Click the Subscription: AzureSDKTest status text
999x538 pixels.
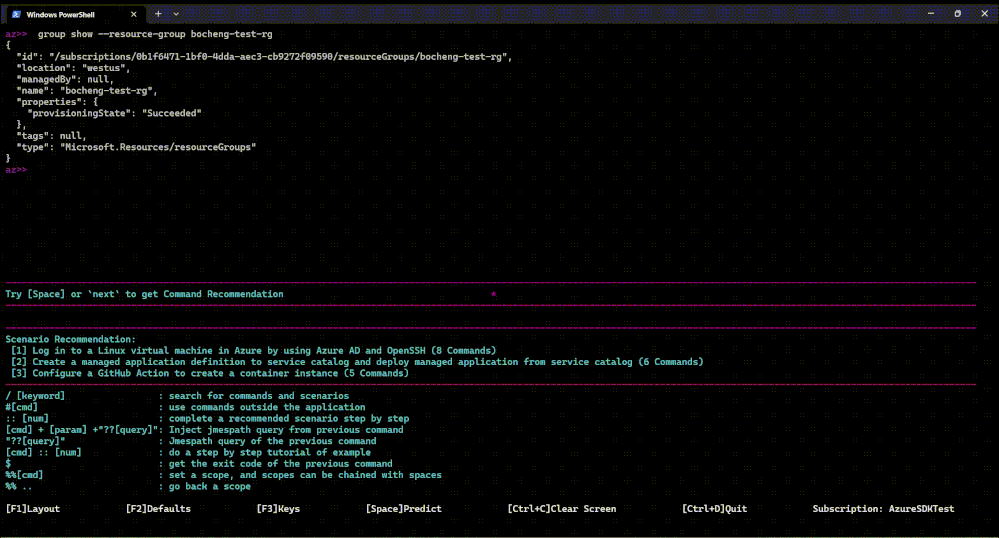[x=883, y=509]
